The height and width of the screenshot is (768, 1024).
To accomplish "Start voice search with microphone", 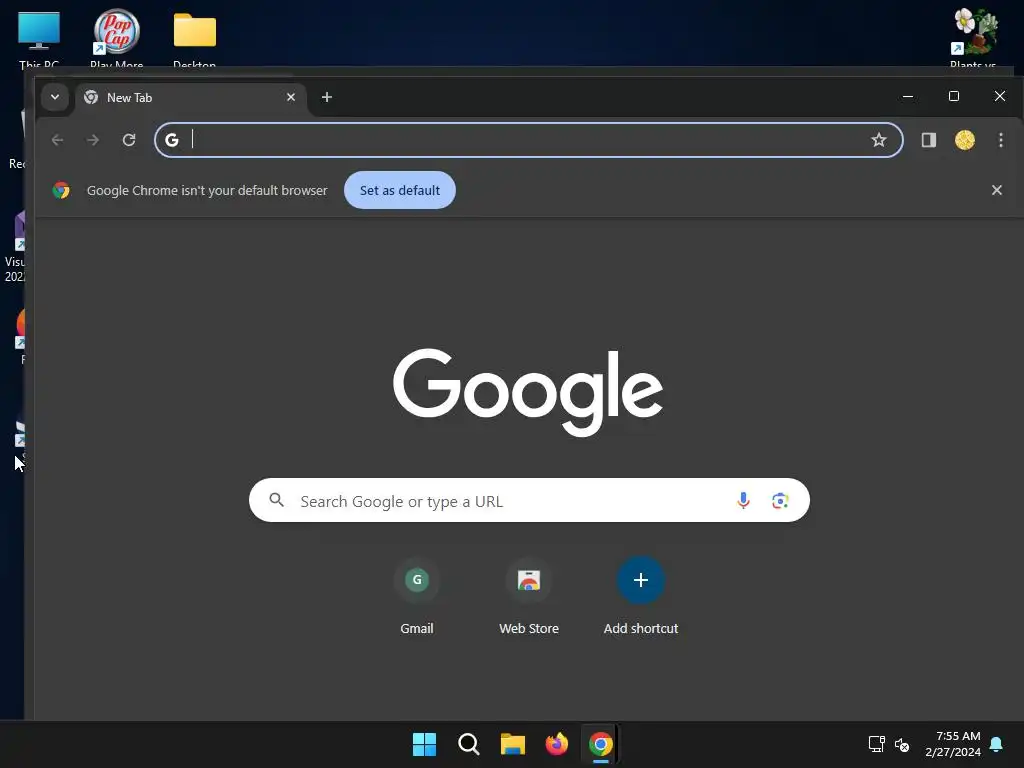I will (743, 500).
